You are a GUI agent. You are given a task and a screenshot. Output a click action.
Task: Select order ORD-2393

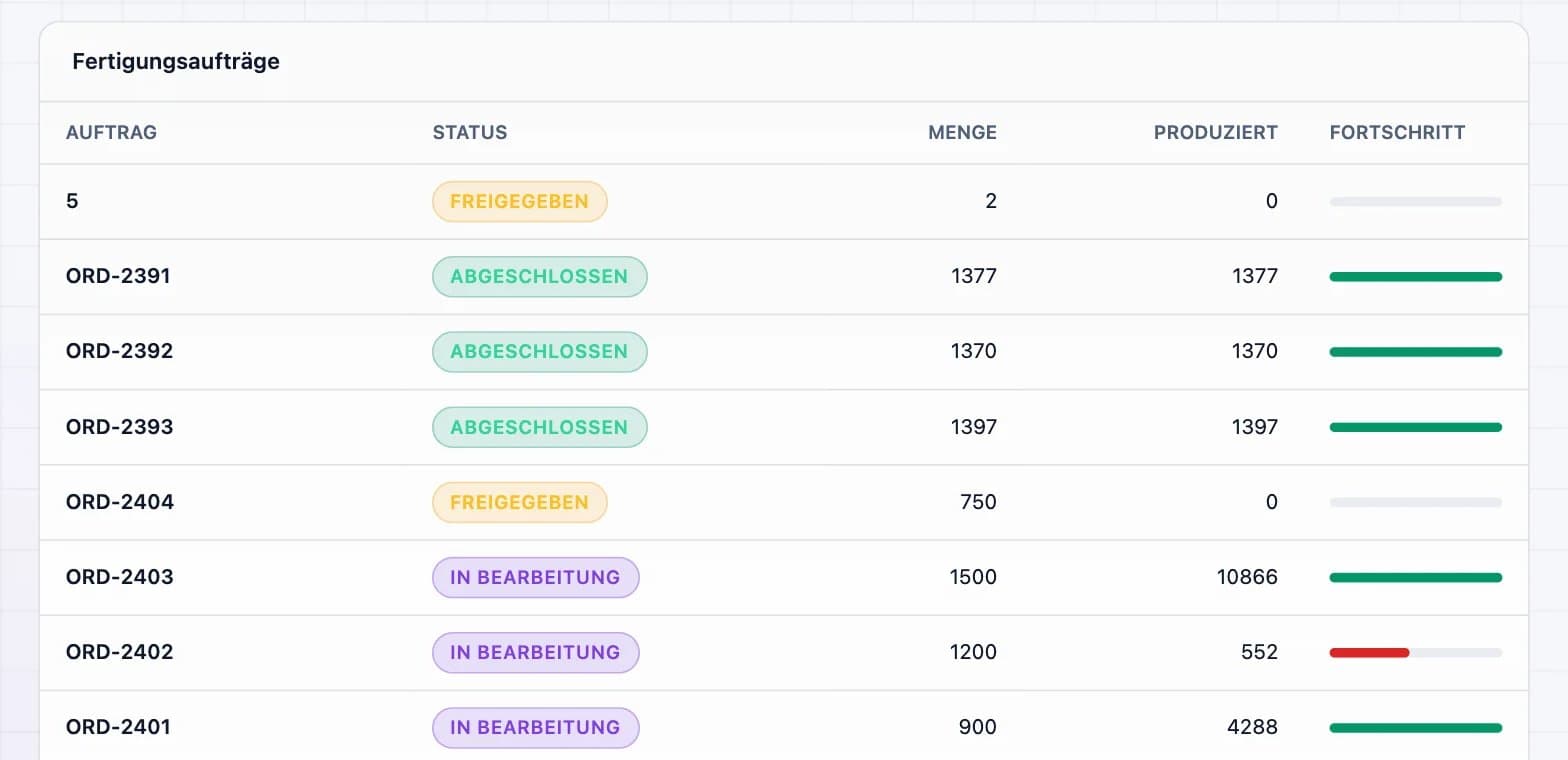[119, 427]
